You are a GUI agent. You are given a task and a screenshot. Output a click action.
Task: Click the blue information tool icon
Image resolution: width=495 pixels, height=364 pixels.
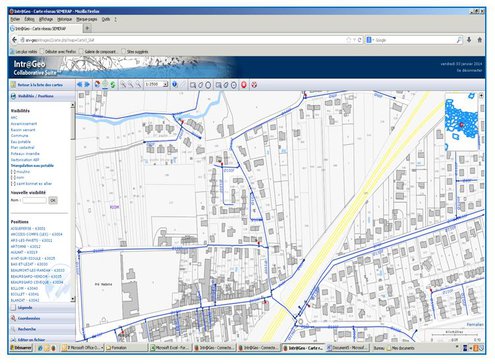tap(175, 84)
